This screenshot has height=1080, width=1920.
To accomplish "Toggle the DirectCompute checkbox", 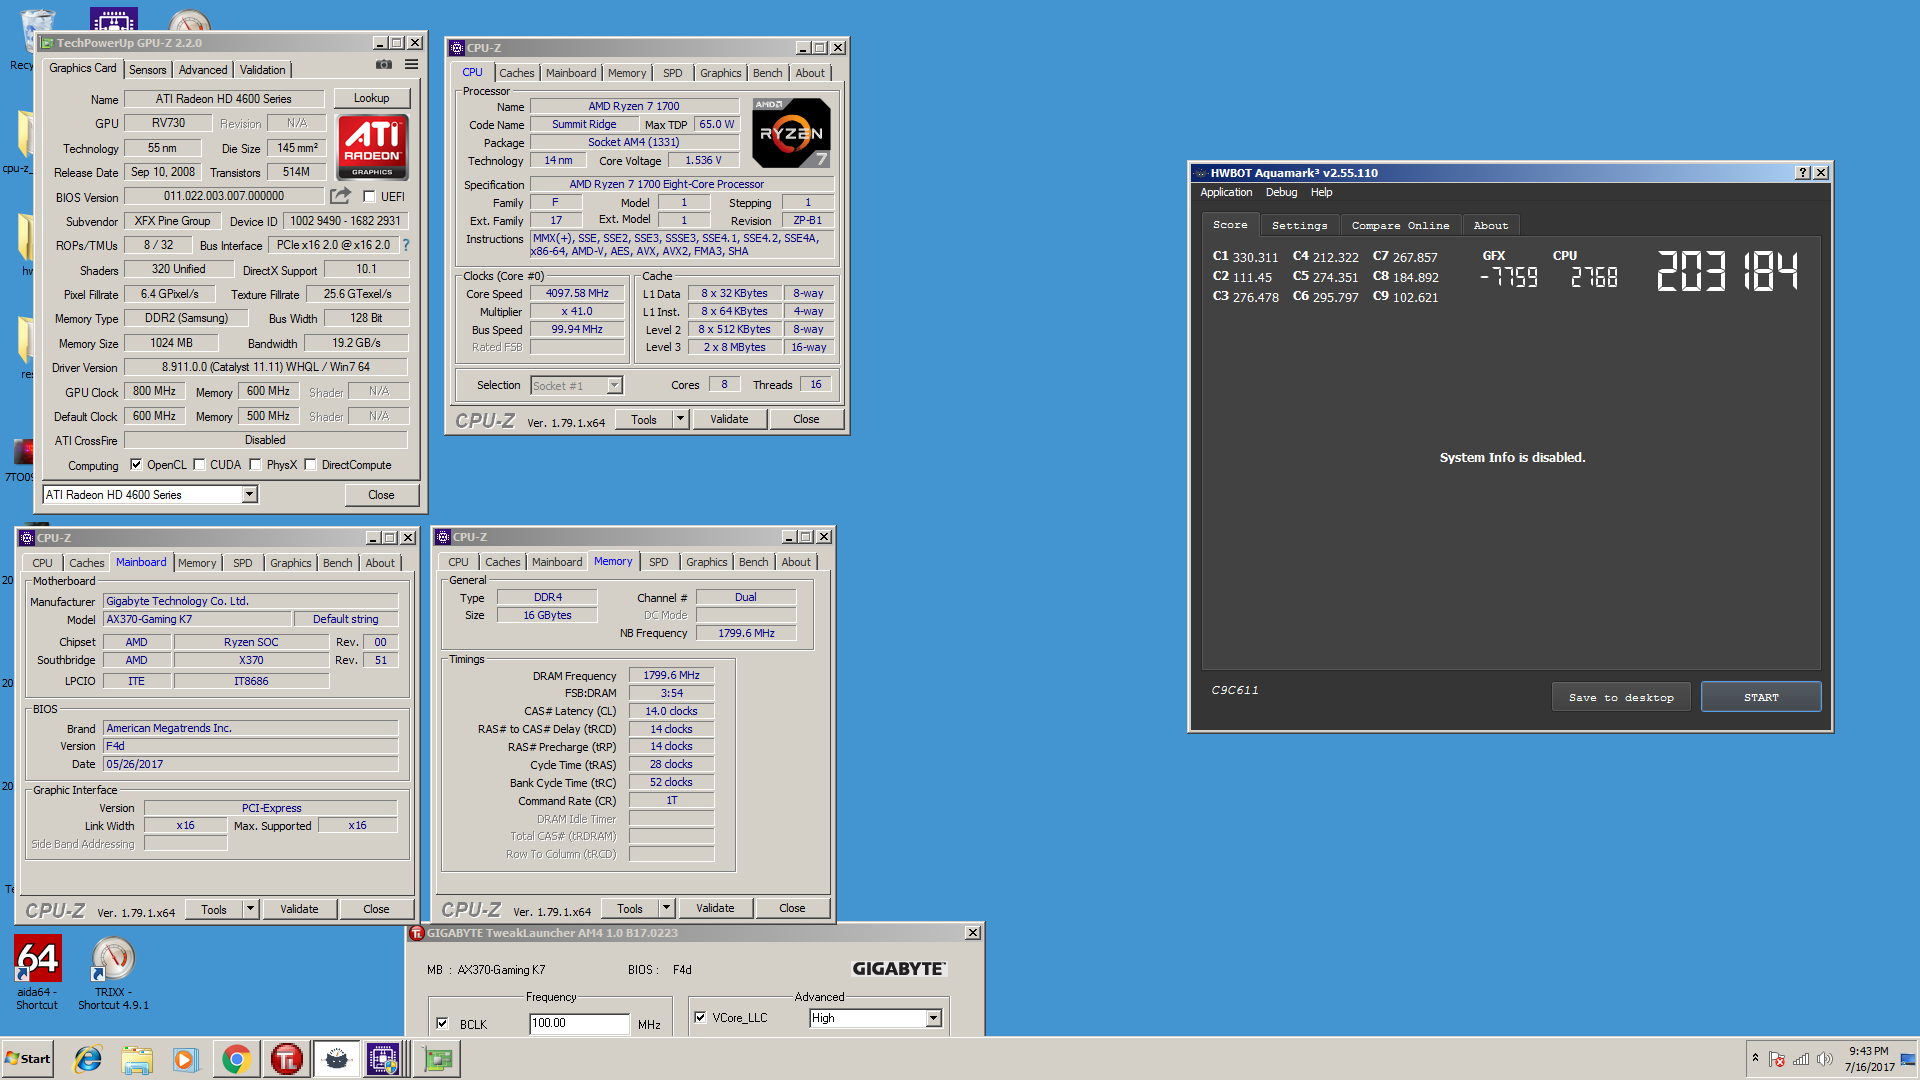I will coord(311,465).
